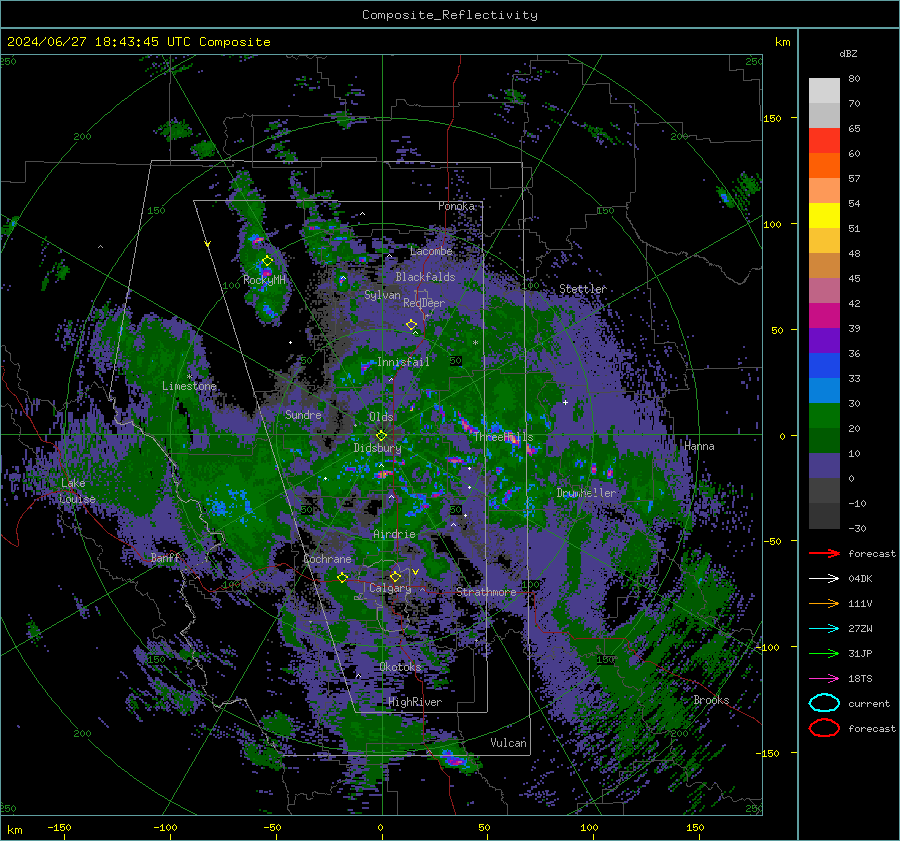Screen dimensions: 900x841
Task: Select the purple 39 dBZ swatch
Action: click(824, 340)
